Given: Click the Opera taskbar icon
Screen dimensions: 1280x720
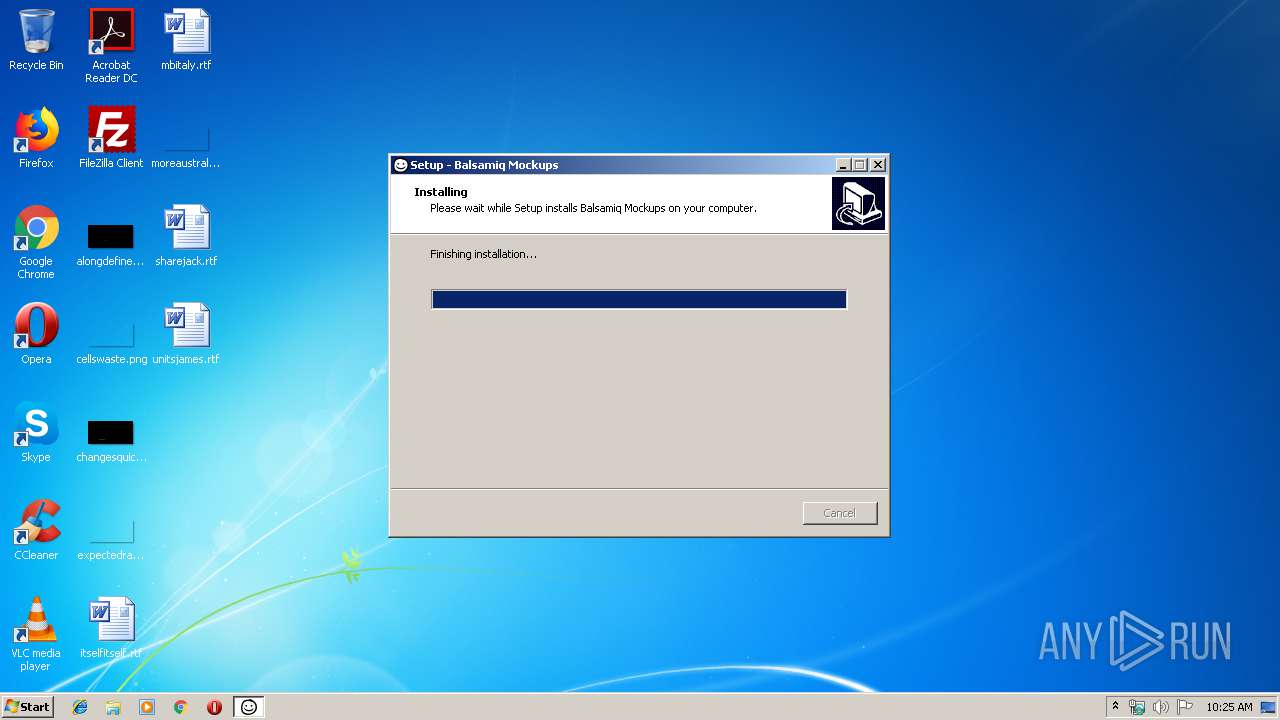Looking at the screenshot, I should (214, 707).
